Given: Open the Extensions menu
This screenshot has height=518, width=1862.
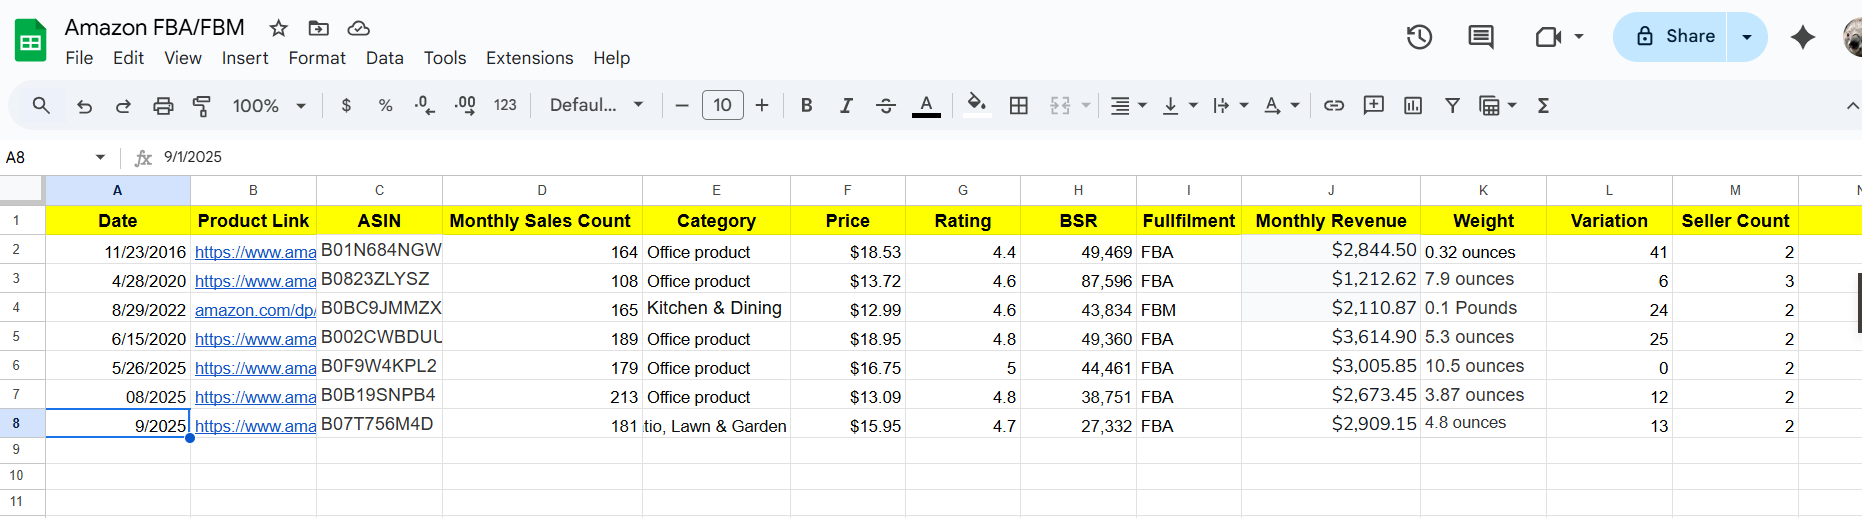Looking at the screenshot, I should tap(529, 58).
